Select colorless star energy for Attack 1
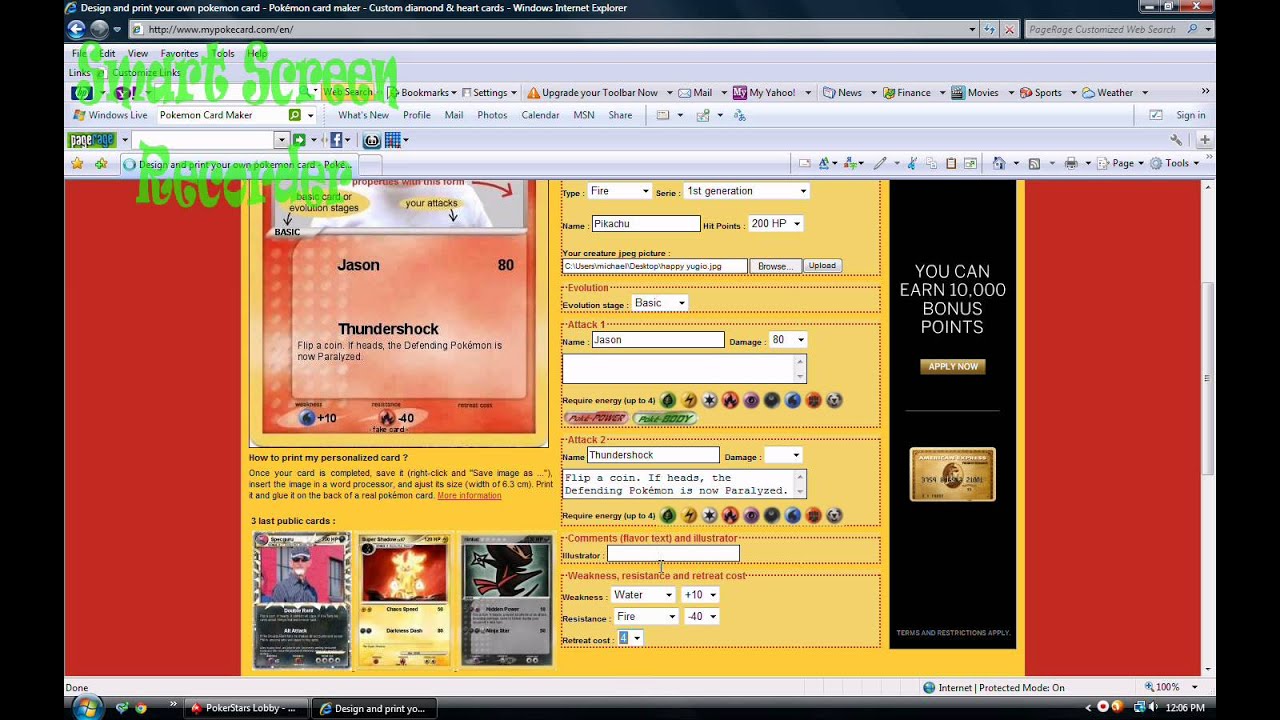Screen dimensions: 1280x720 710,400
